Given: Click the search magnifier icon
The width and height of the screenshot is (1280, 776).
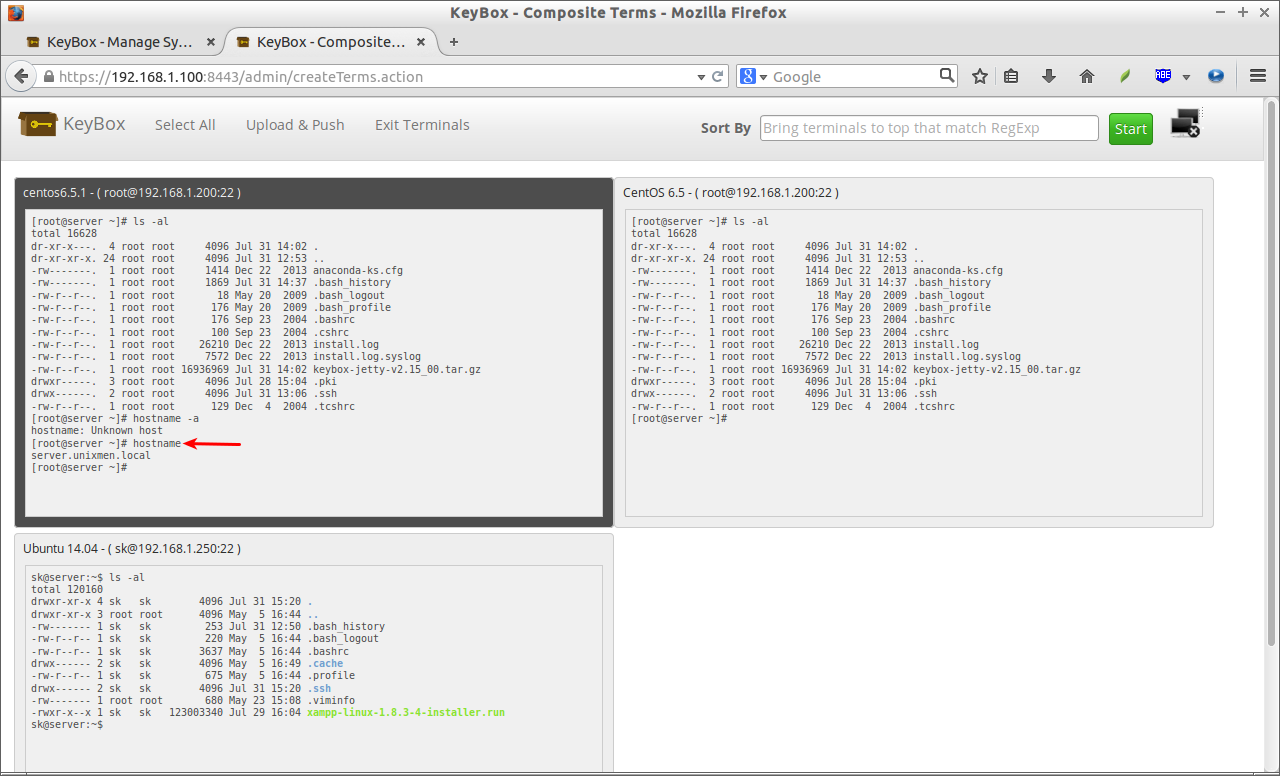Looking at the screenshot, I should coord(947,76).
